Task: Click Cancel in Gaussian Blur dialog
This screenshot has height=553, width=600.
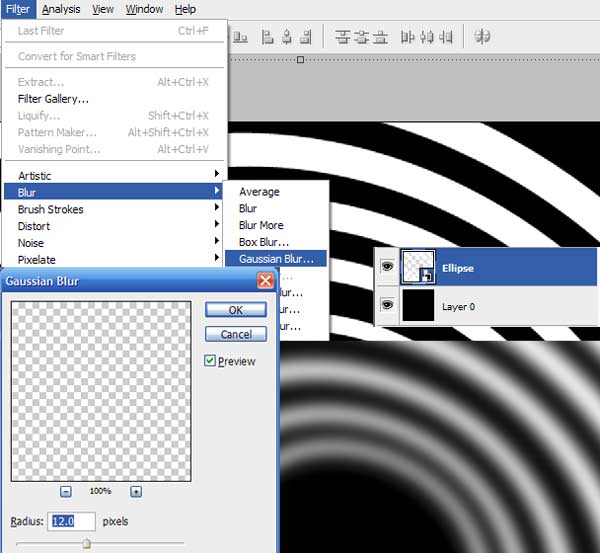Action: (x=236, y=334)
